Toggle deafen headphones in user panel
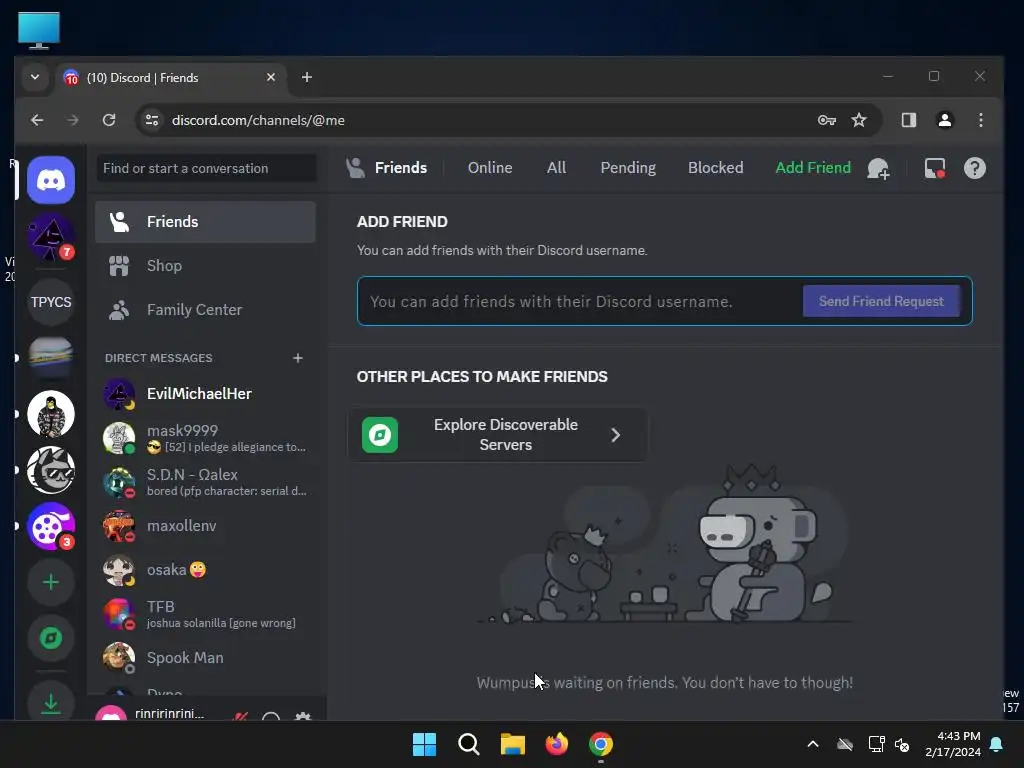The image size is (1024, 768). coord(271,716)
